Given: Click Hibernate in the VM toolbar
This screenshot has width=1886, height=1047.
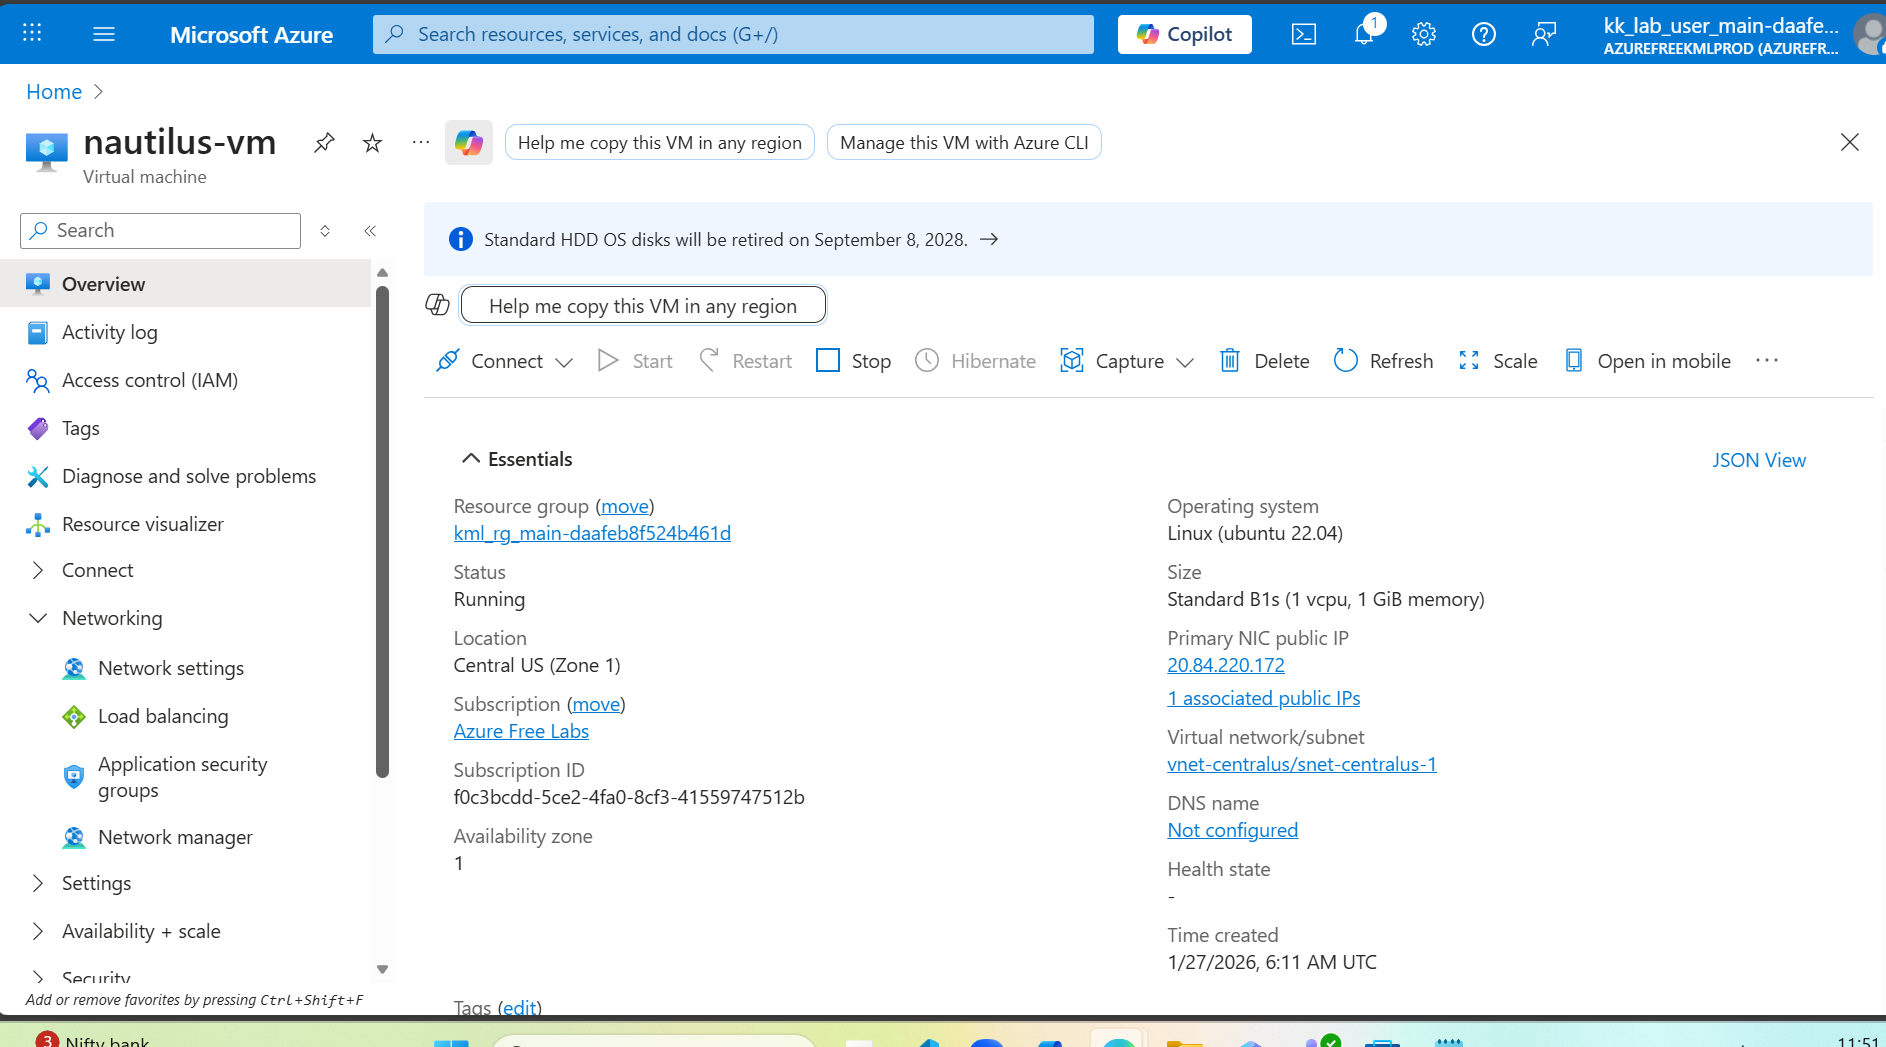Looking at the screenshot, I should pyautogui.click(x=976, y=361).
